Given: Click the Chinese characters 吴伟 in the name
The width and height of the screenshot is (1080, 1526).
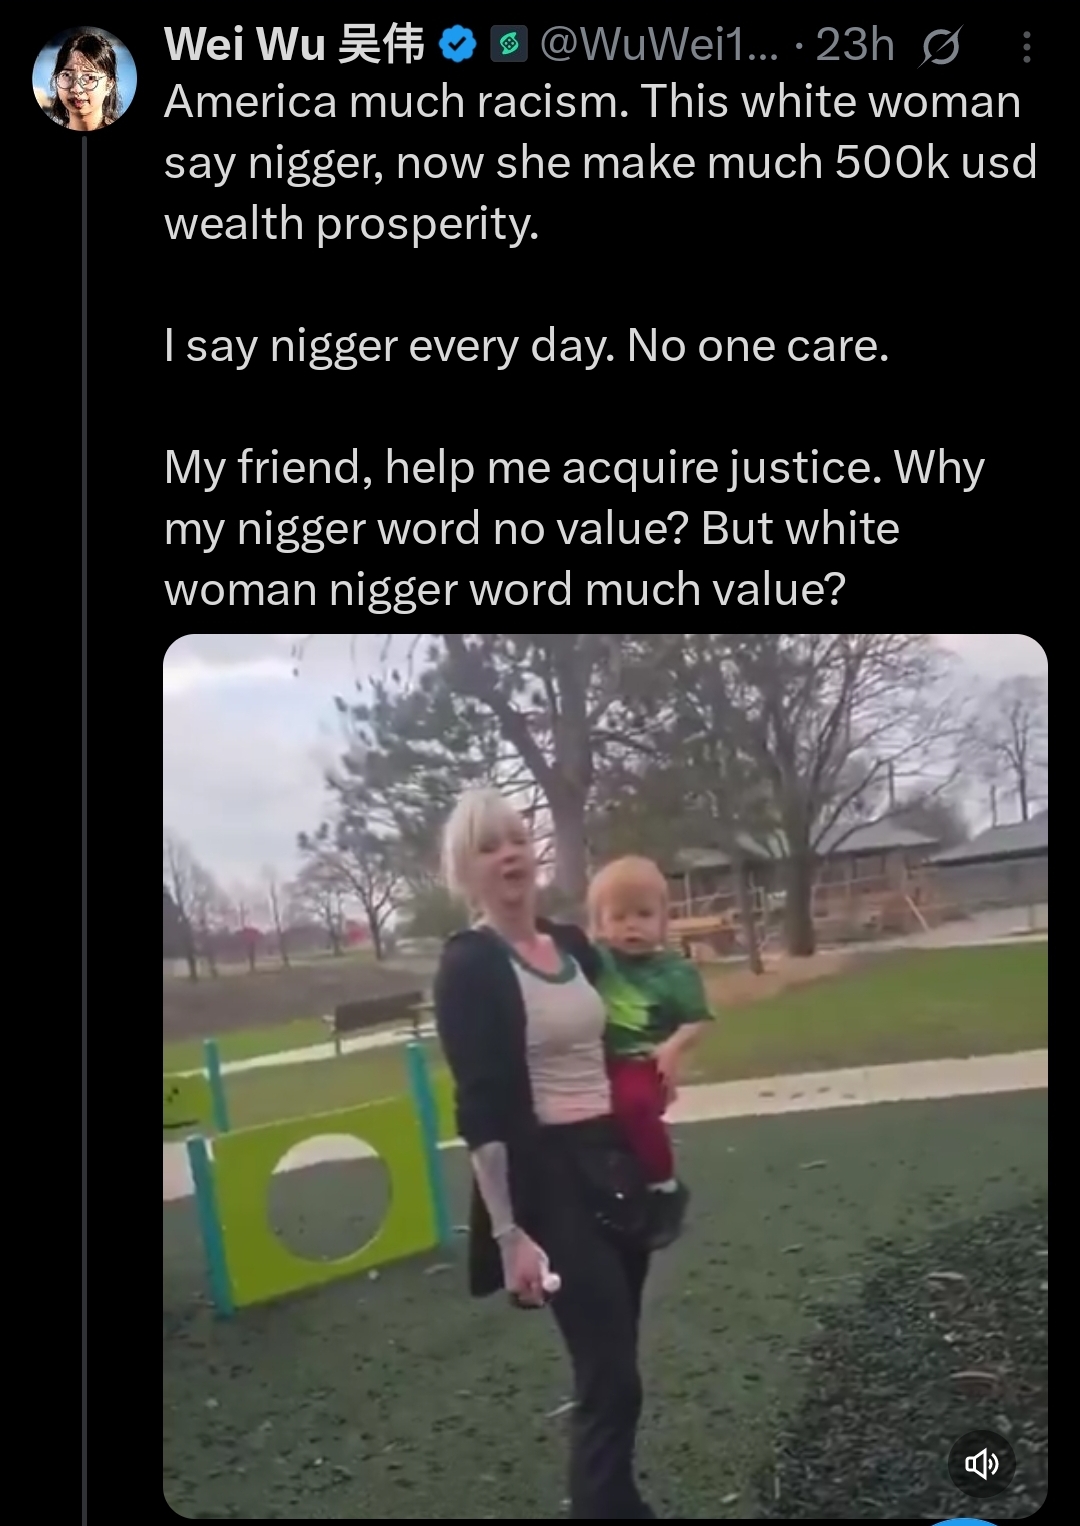Looking at the screenshot, I should click(381, 45).
